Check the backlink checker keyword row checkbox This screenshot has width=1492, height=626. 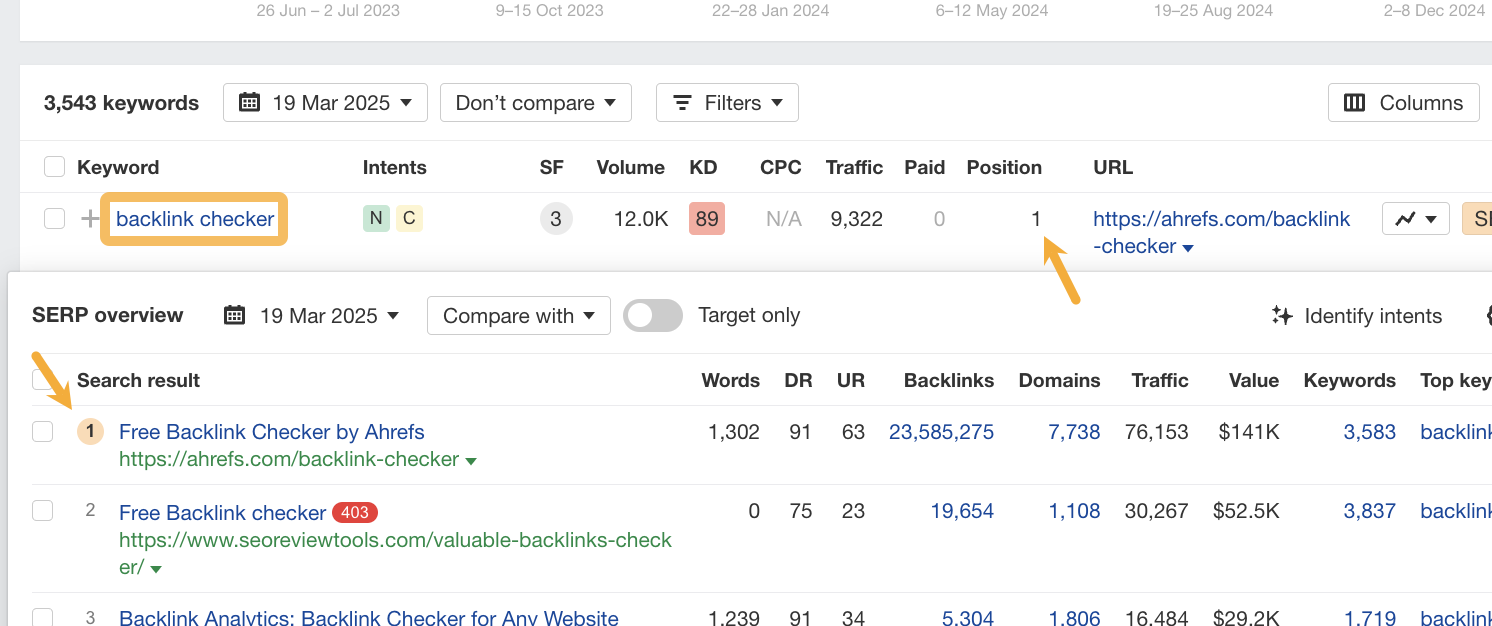tap(55, 219)
